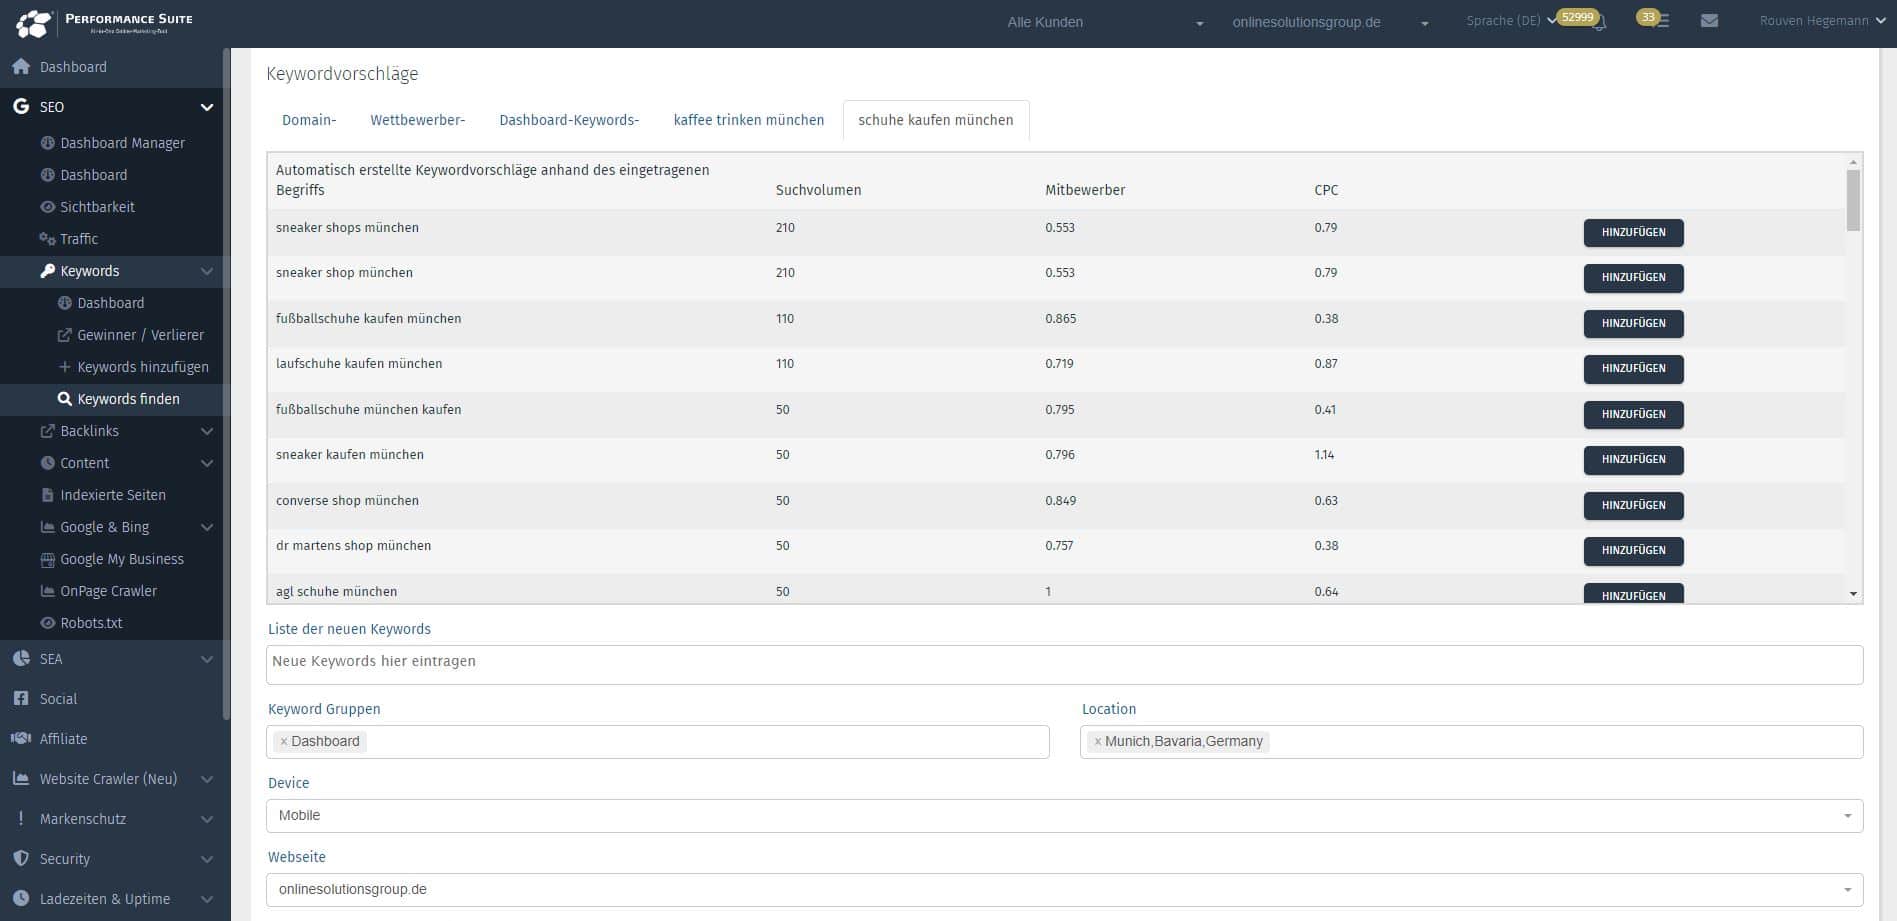Expand the Google & Bing submenu

[x=206, y=527]
